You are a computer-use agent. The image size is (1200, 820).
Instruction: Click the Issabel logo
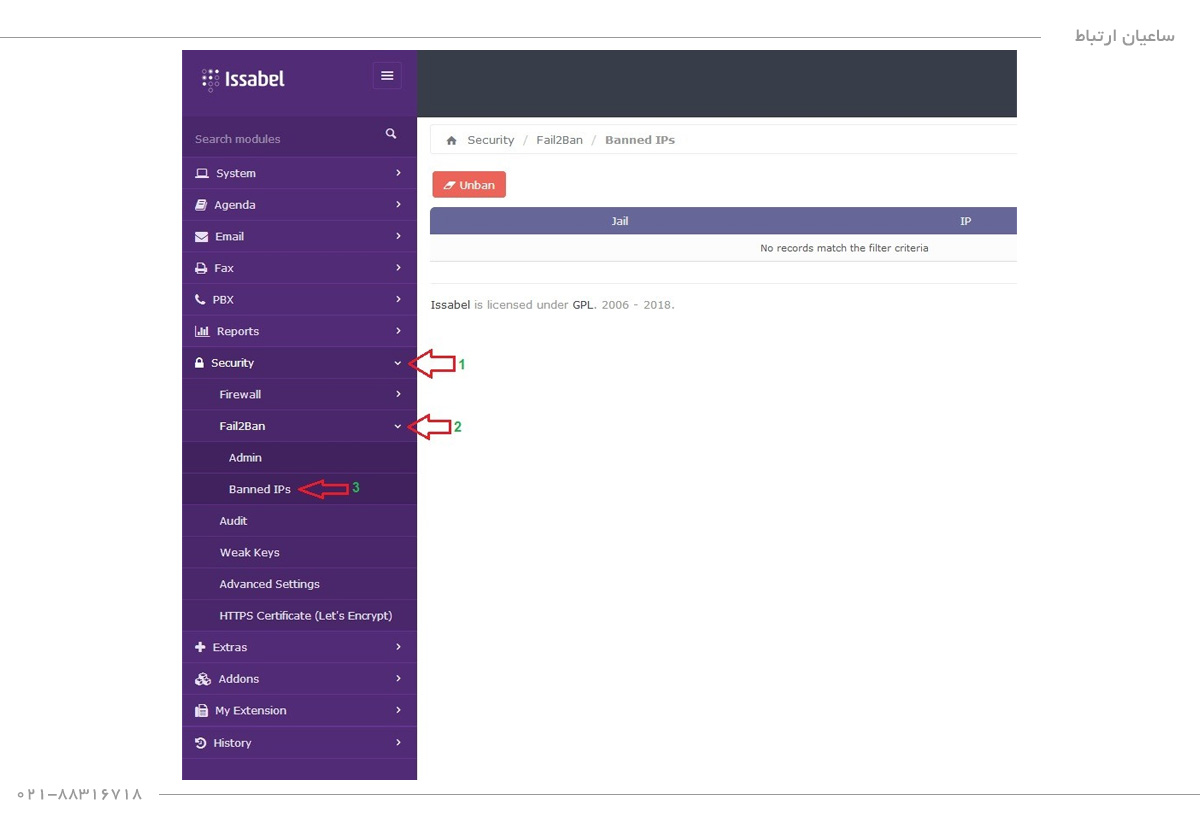coord(243,79)
